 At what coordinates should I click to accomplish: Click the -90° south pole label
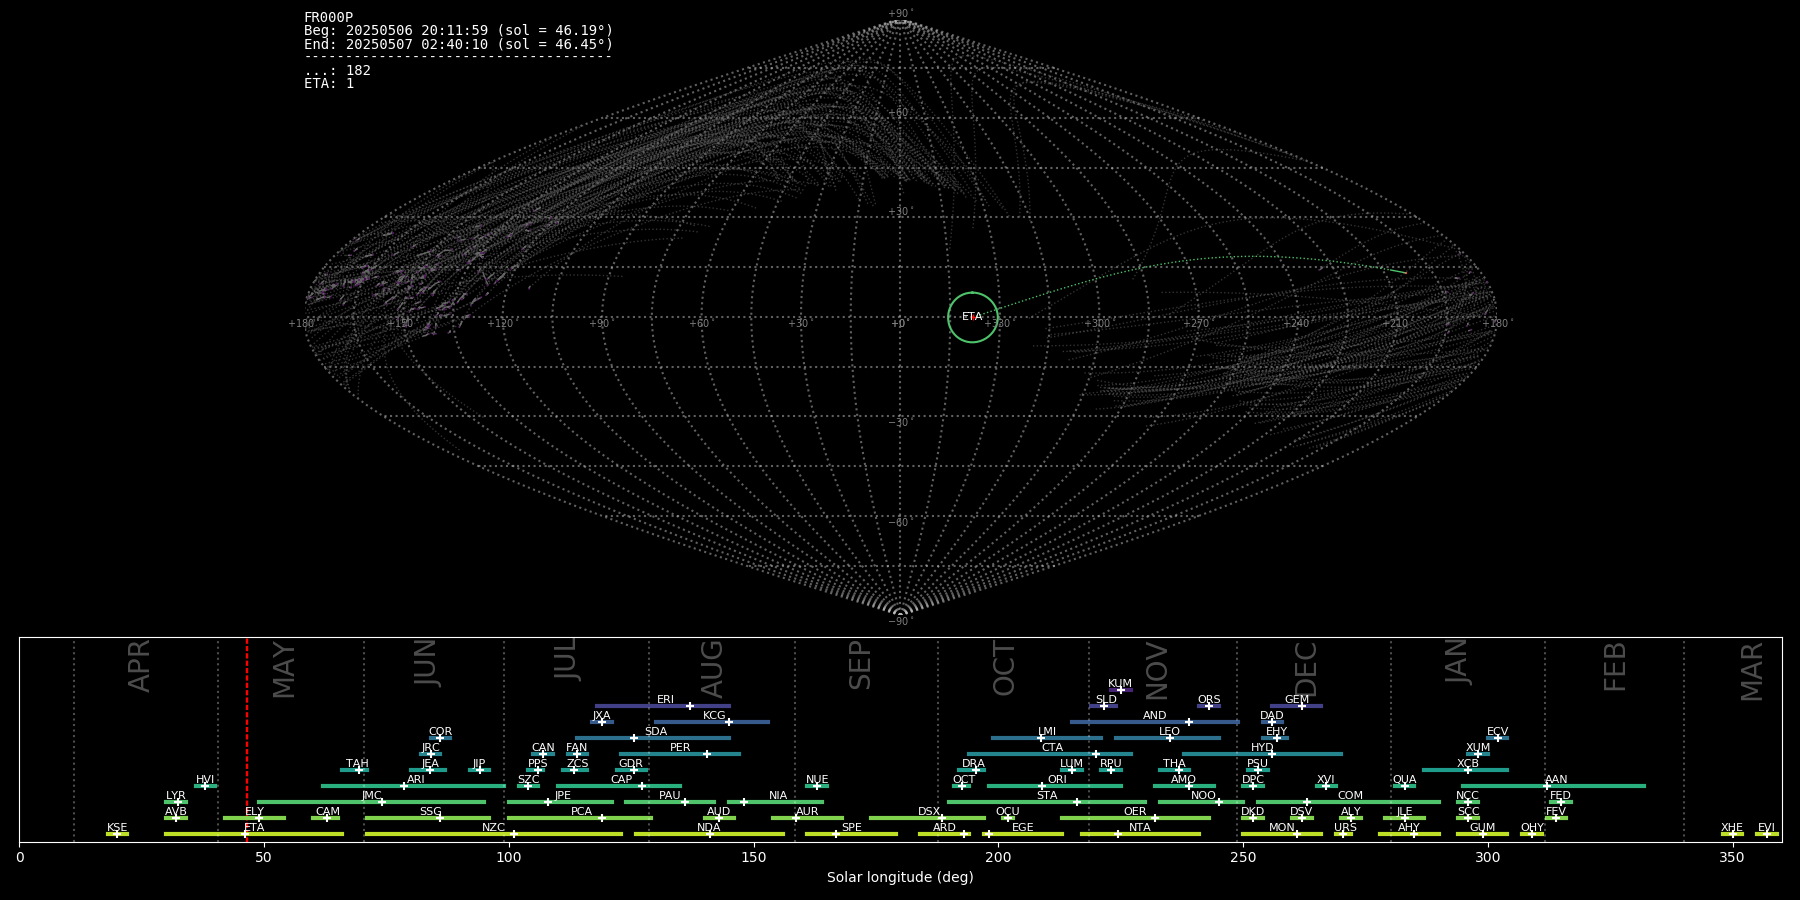coord(900,621)
